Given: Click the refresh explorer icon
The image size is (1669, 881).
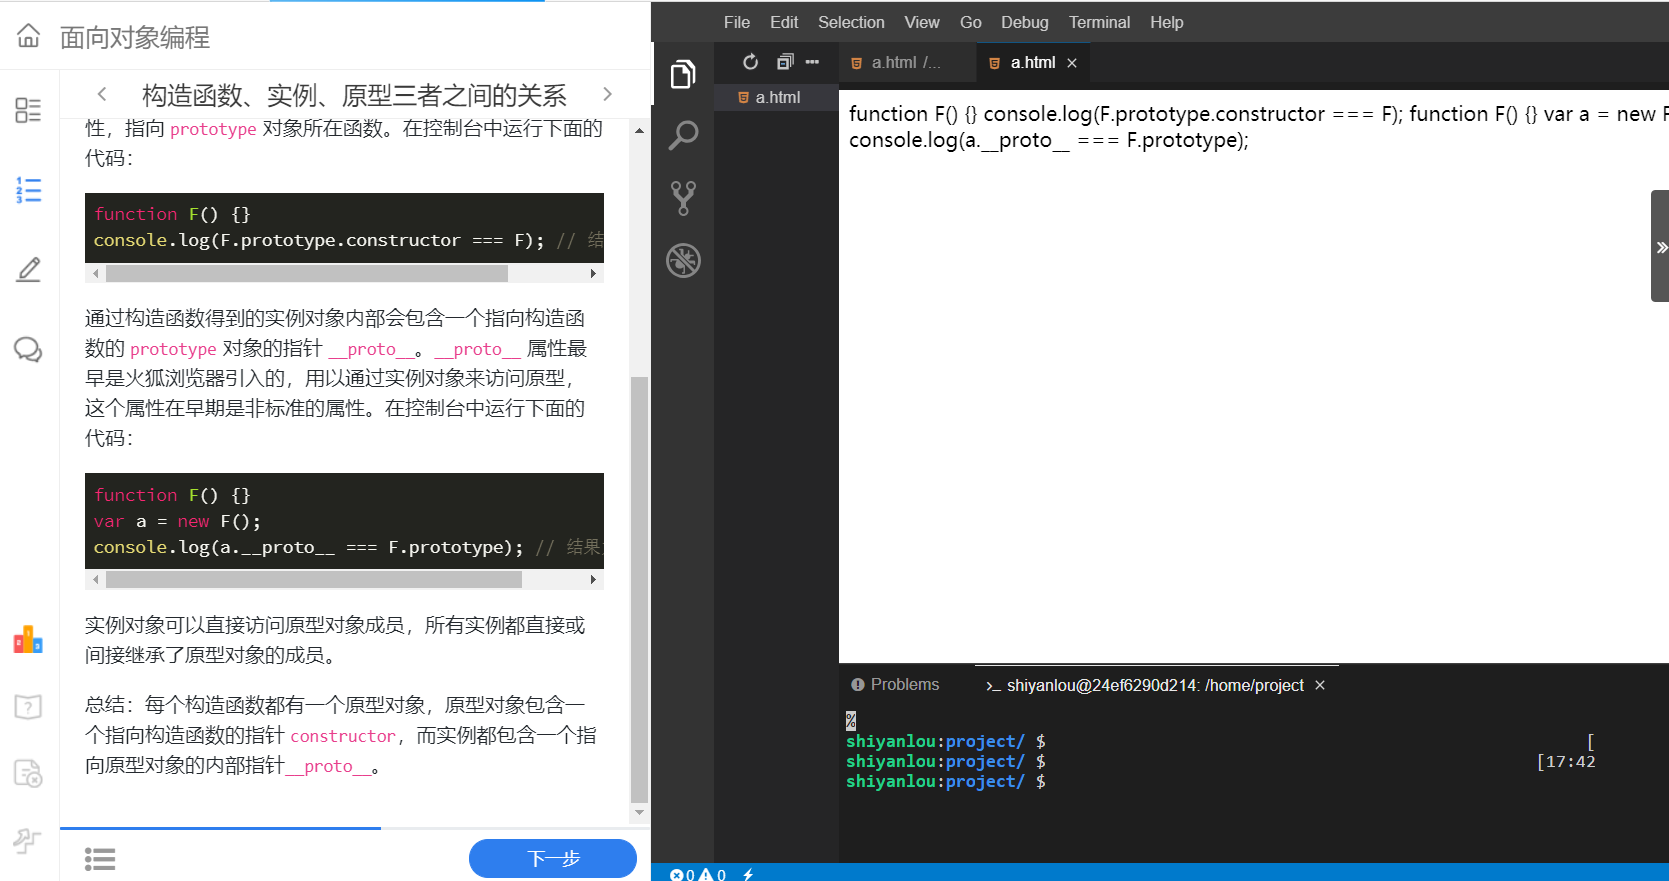Looking at the screenshot, I should [750, 62].
